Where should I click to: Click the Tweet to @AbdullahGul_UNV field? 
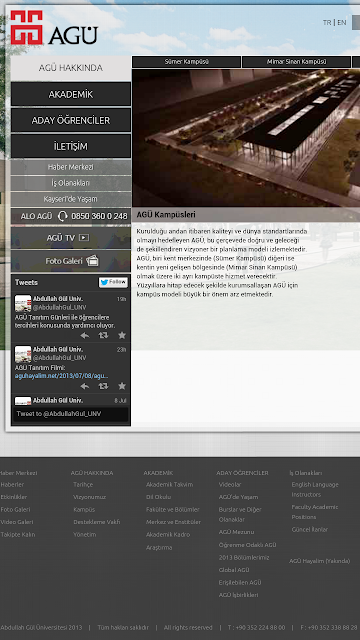tap(71, 414)
